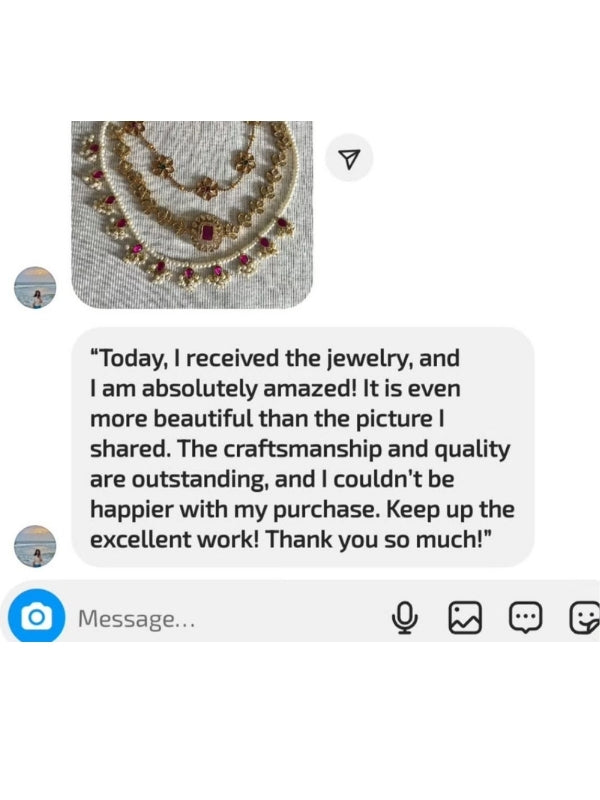Open the speech-bubble quick replies icon
This screenshot has width=600, height=800.
tap(524, 618)
